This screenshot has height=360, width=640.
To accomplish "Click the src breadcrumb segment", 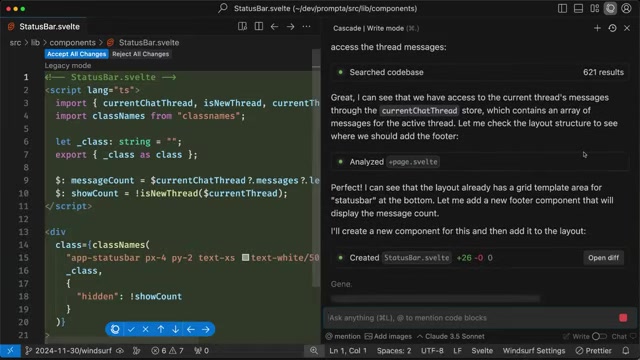I will (16, 42).
